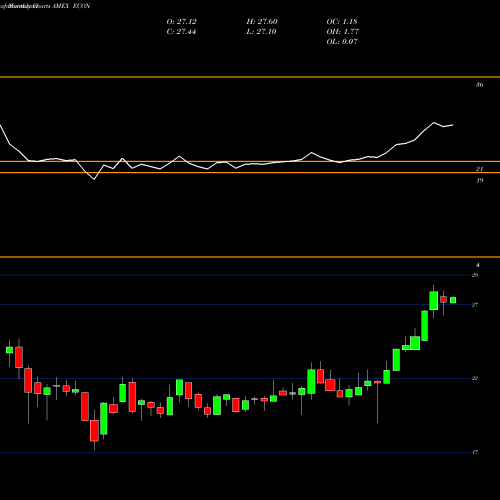
Task: Click the indicator axis label 19
Action: tap(479, 181)
